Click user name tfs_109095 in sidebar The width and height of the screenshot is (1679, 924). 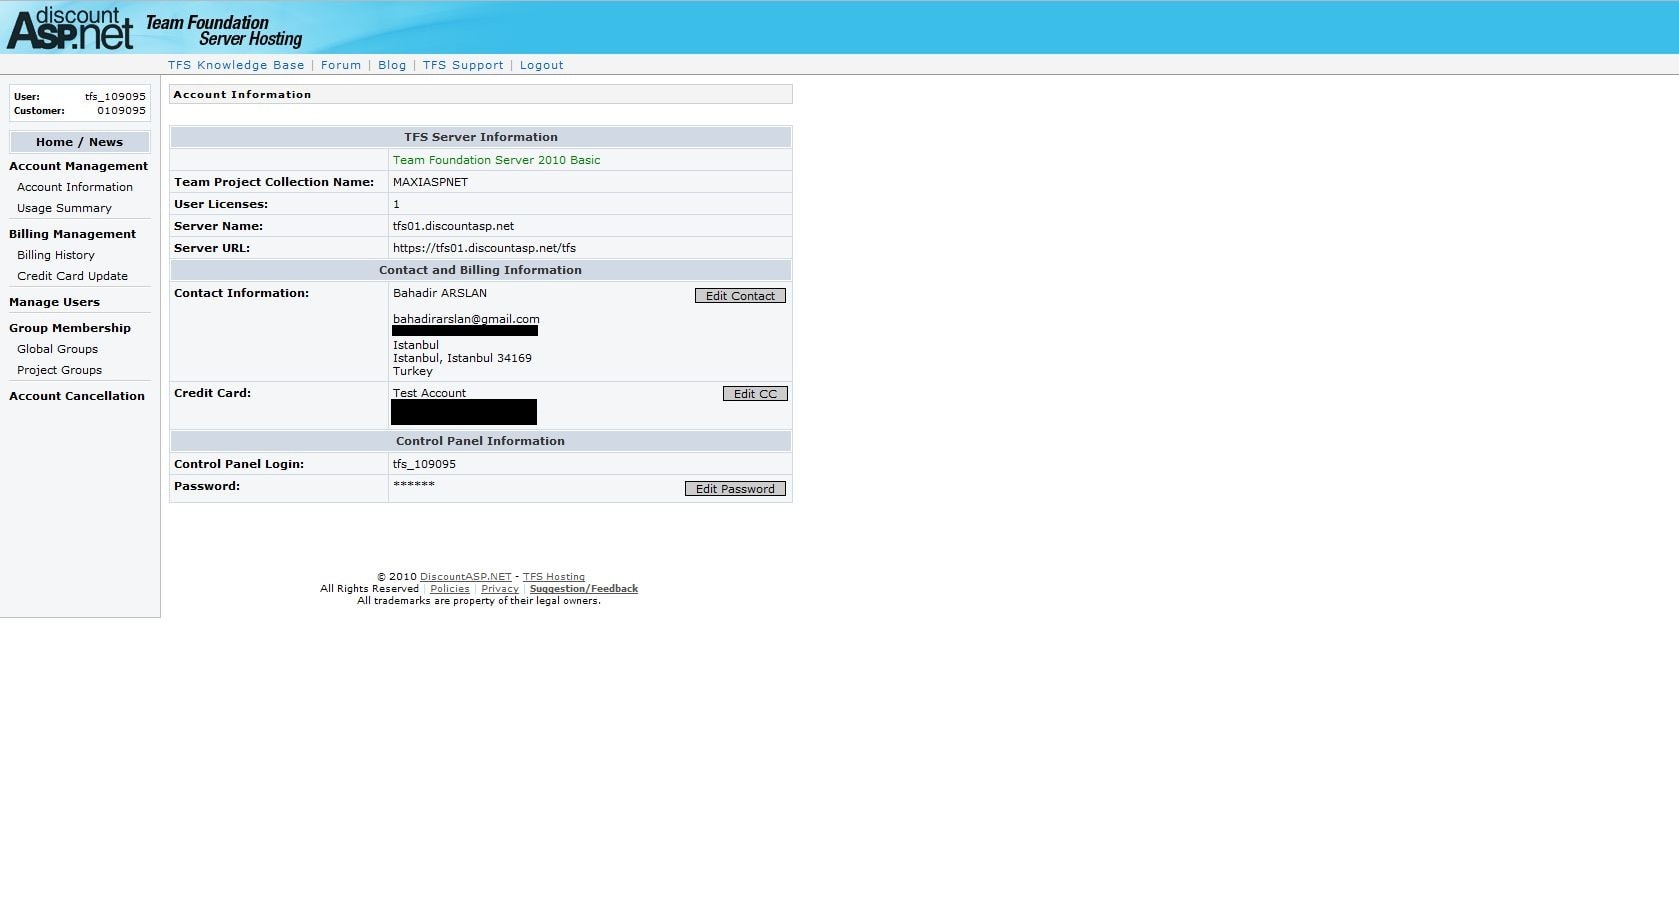click(115, 97)
